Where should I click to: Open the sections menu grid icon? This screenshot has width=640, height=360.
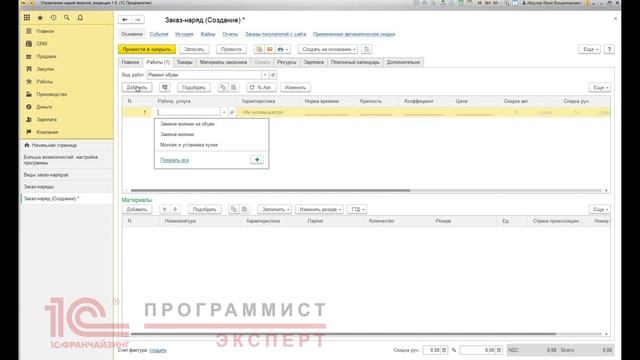(27, 18)
